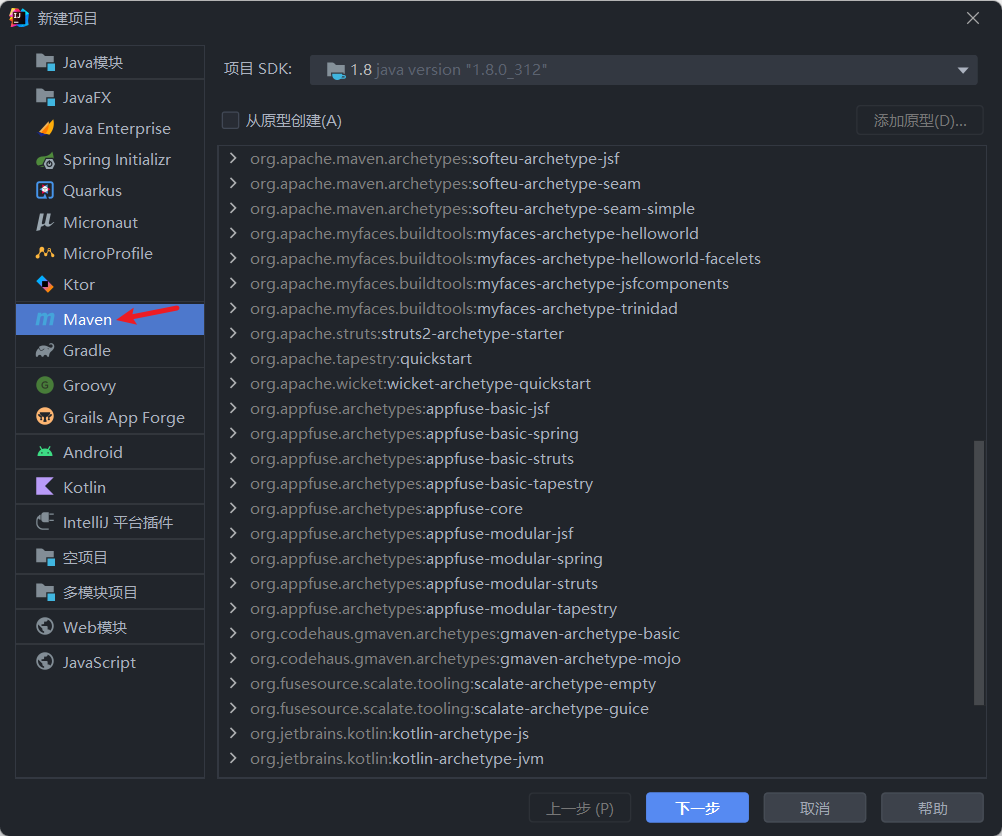This screenshot has height=836, width=1002.
Task: Click the 取消 button
Action: click(x=815, y=808)
